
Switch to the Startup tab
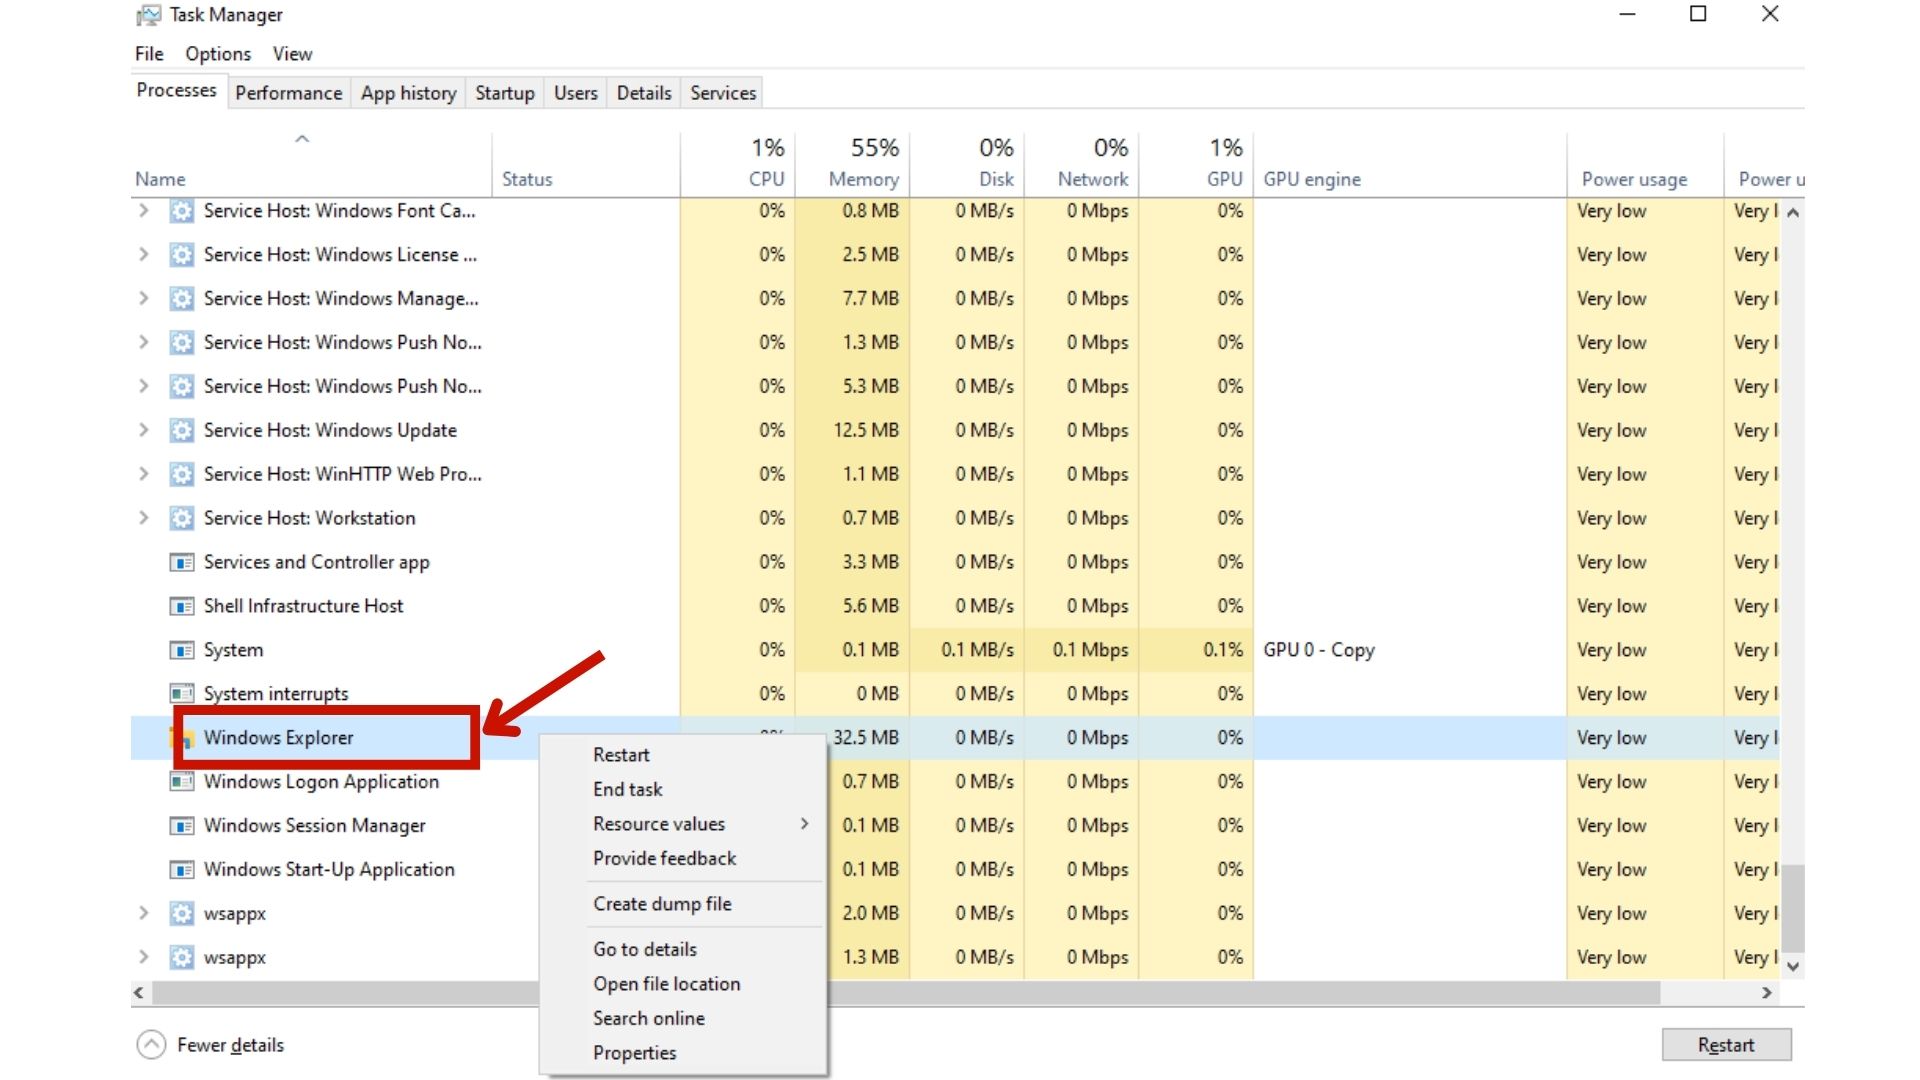pyautogui.click(x=504, y=93)
